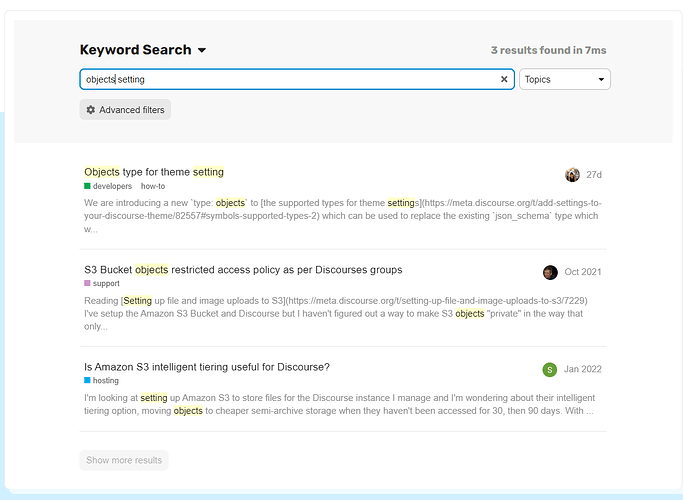Click the blue hosting category color square
The image size is (683, 500).
coord(87,380)
